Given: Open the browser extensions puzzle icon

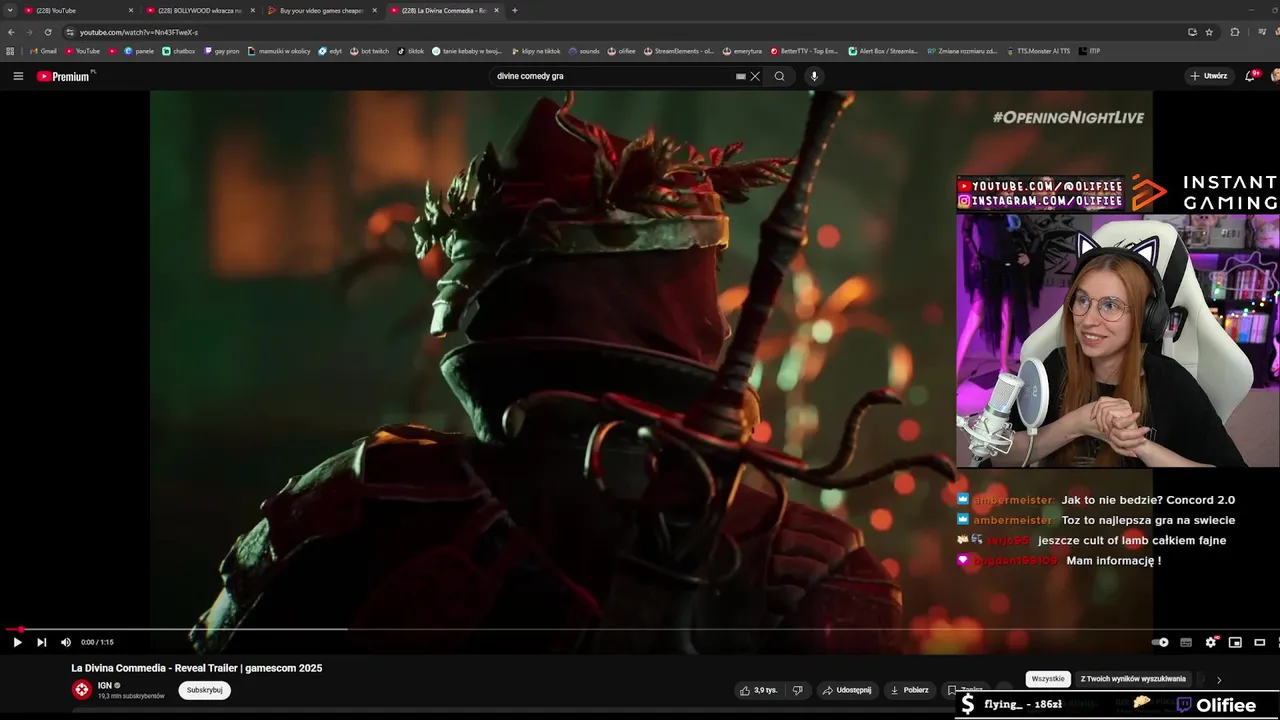Looking at the screenshot, I should click(1235, 32).
